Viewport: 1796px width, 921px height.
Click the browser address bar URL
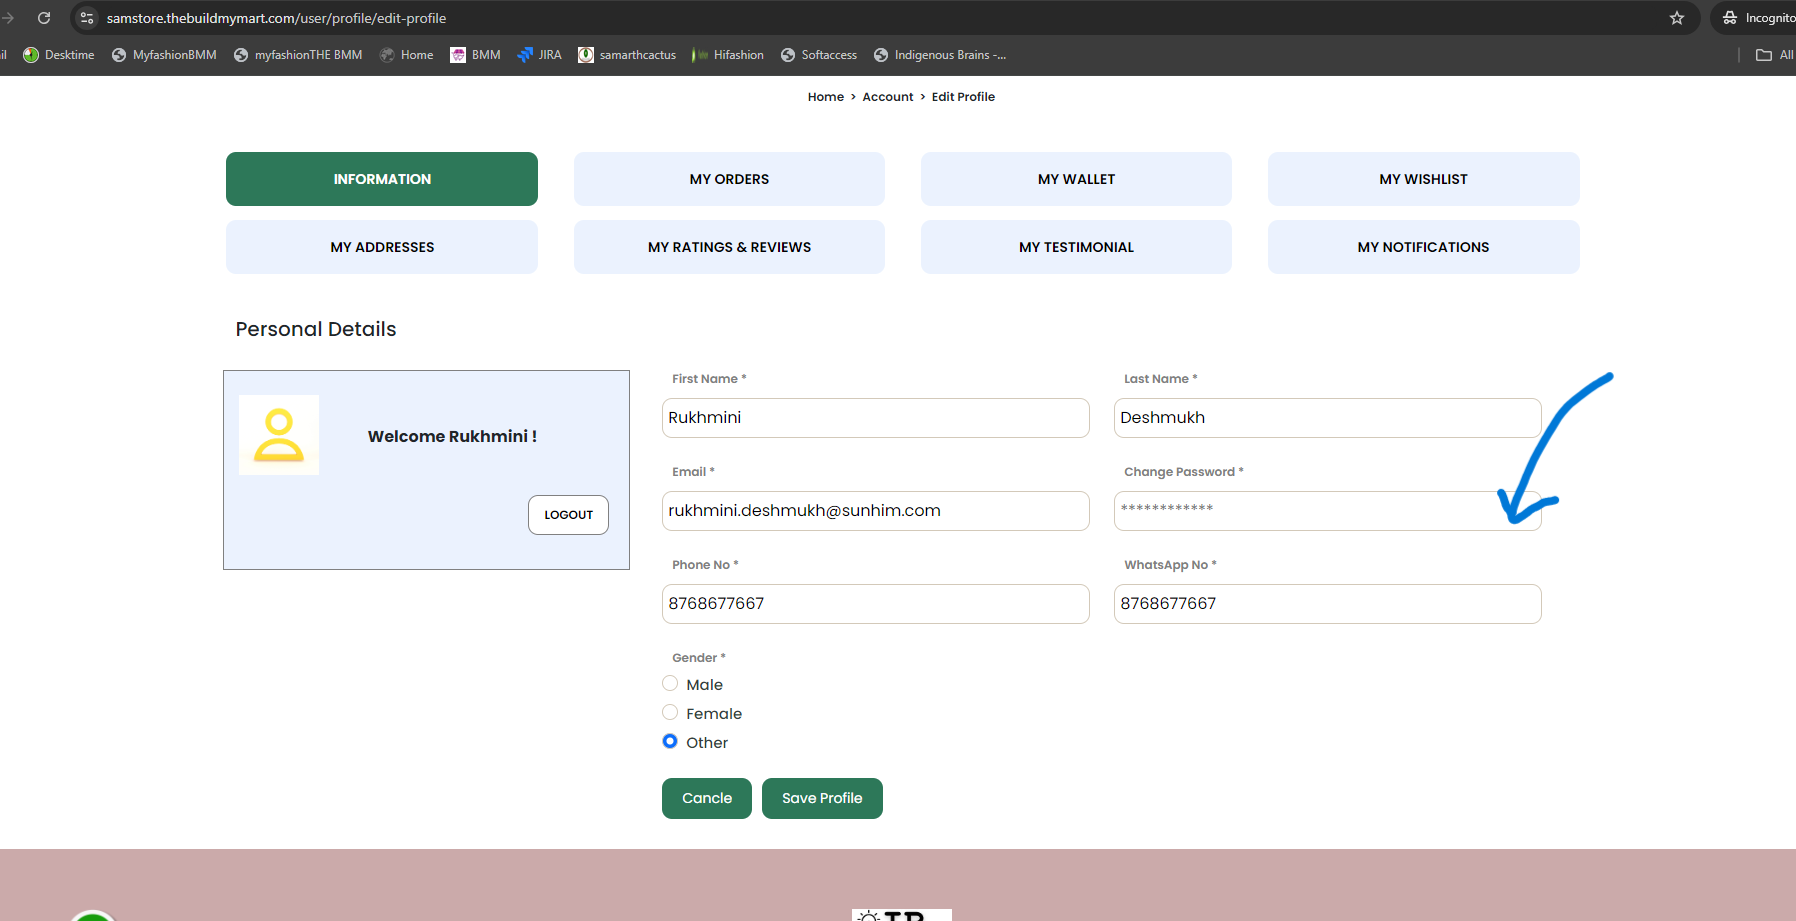[x=276, y=18]
